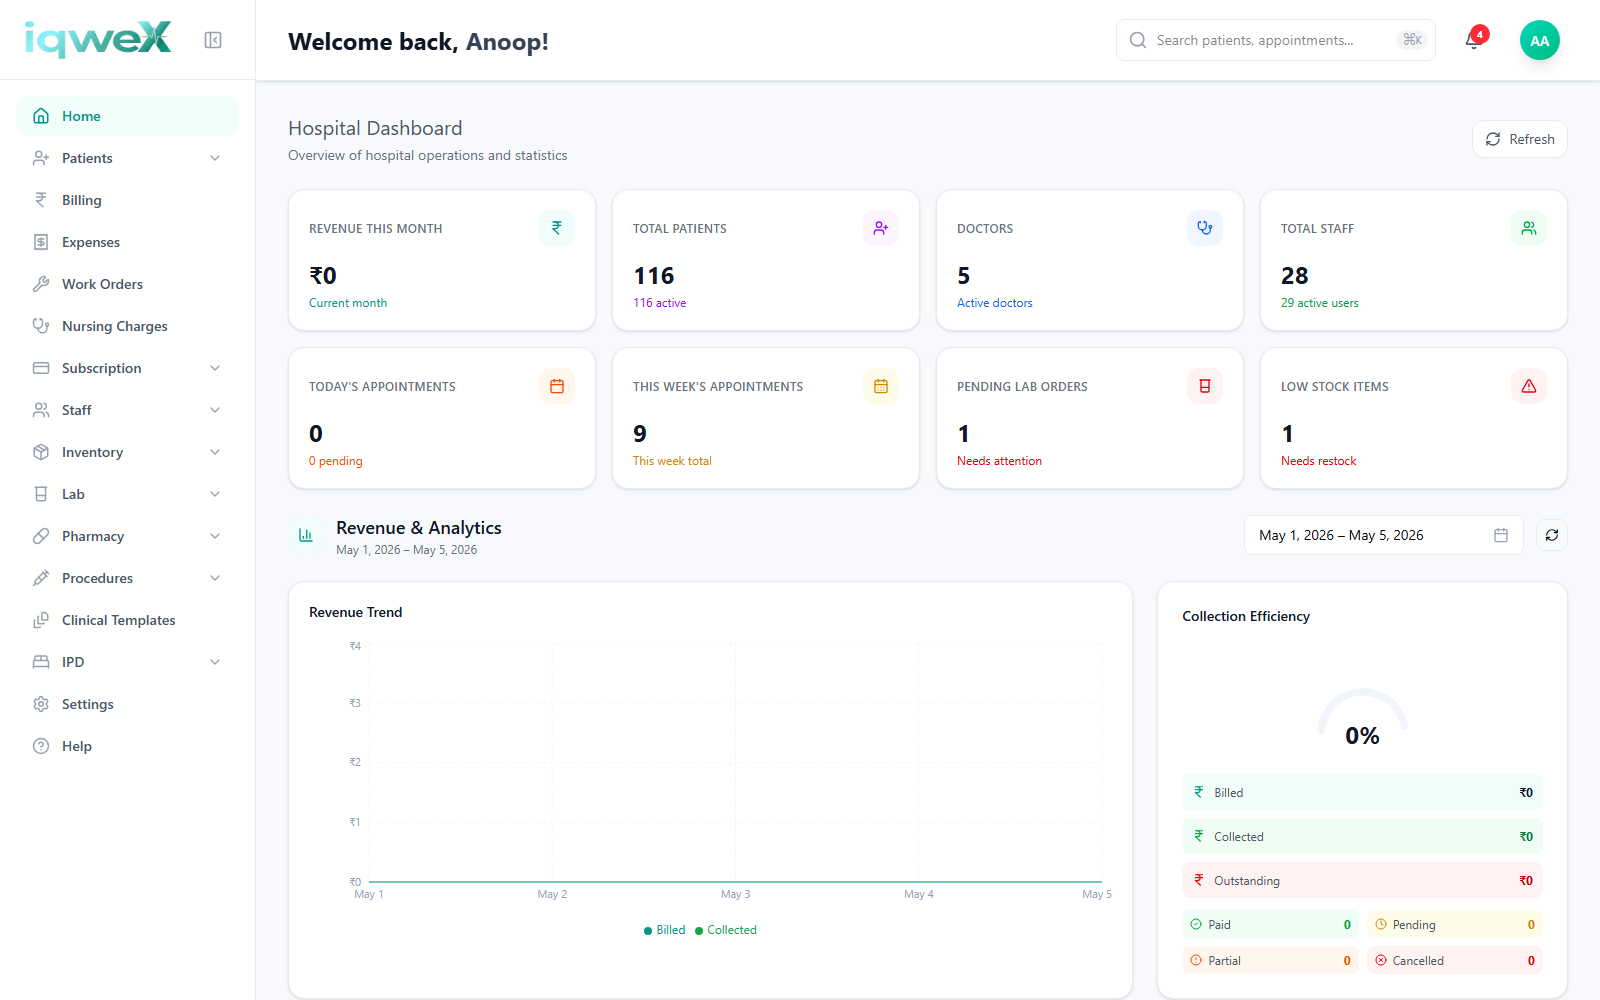Screen dimensions: 1600x1000
Task: Click the Work Orders wrench icon
Action: (x=41, y=284)
